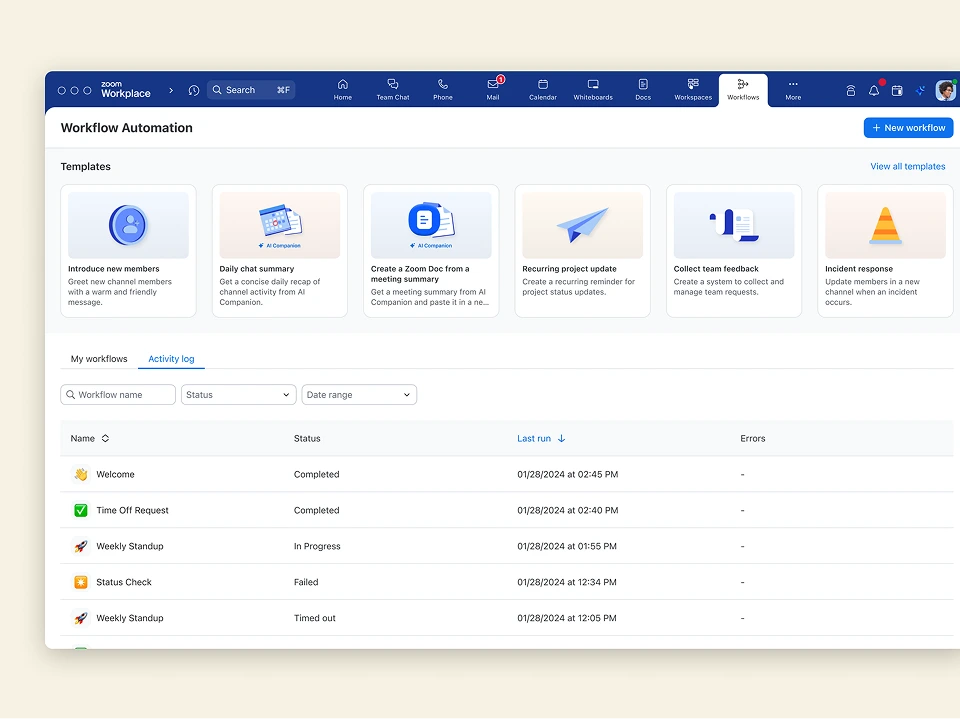
Task: Open Mail with unread badge
Action: click(493, 89)
